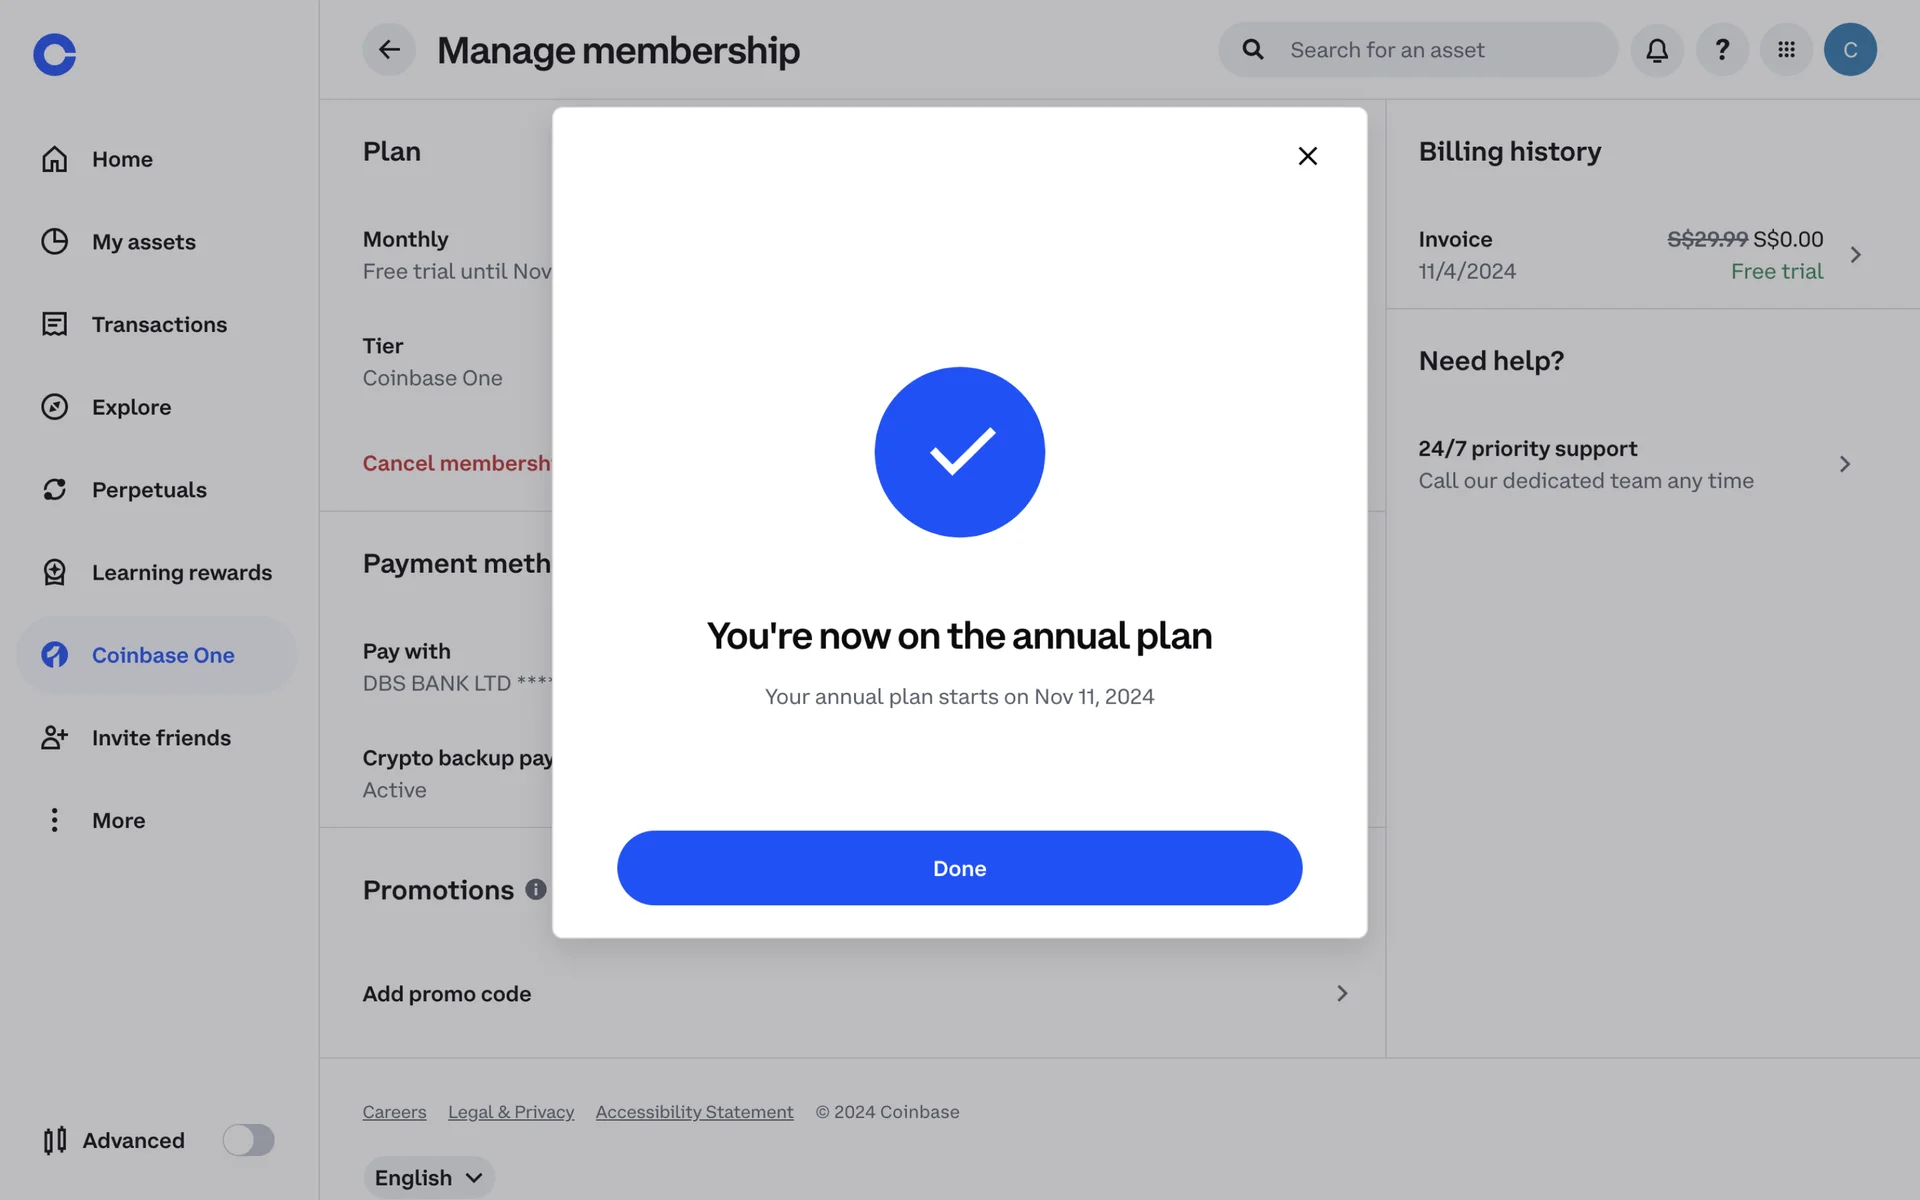This screenshot has width=1920, height=1200.
Task: Open the English language dropdown
Action: 428,1177
